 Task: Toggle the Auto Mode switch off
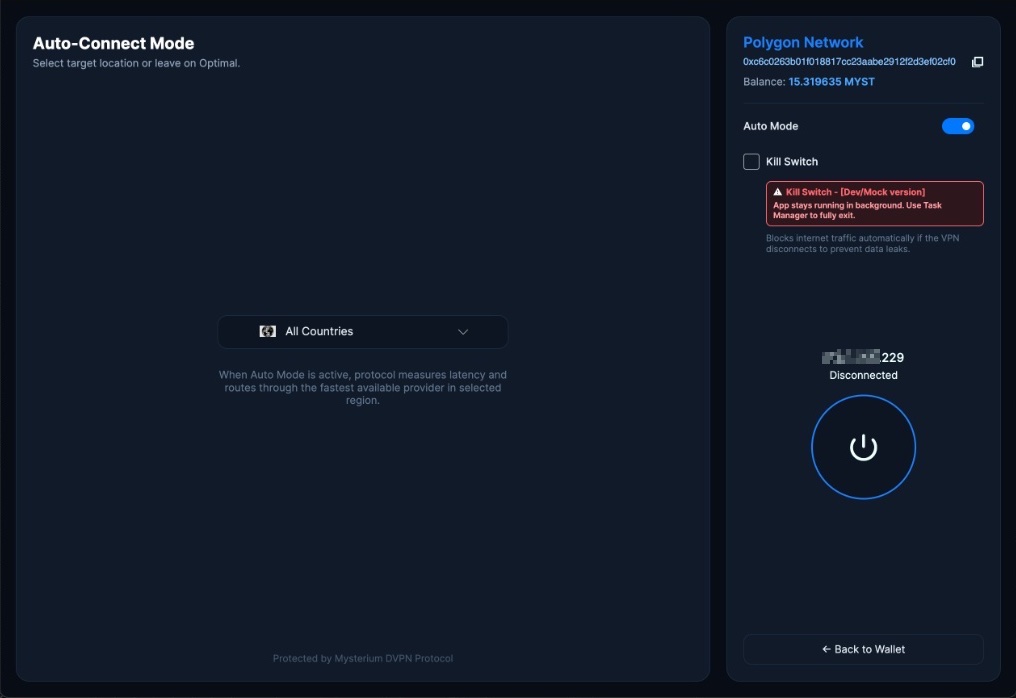(958, 126)
